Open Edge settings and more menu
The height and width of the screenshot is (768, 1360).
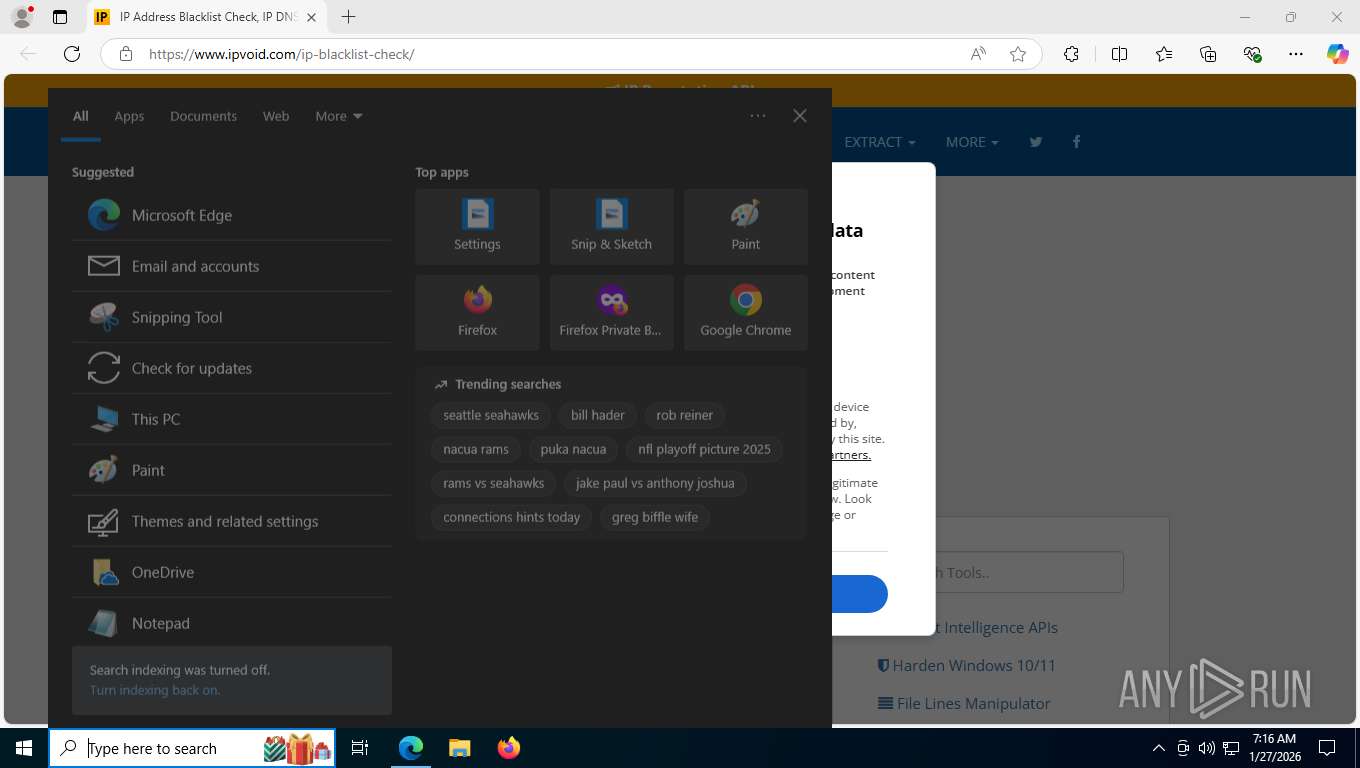1296,54
